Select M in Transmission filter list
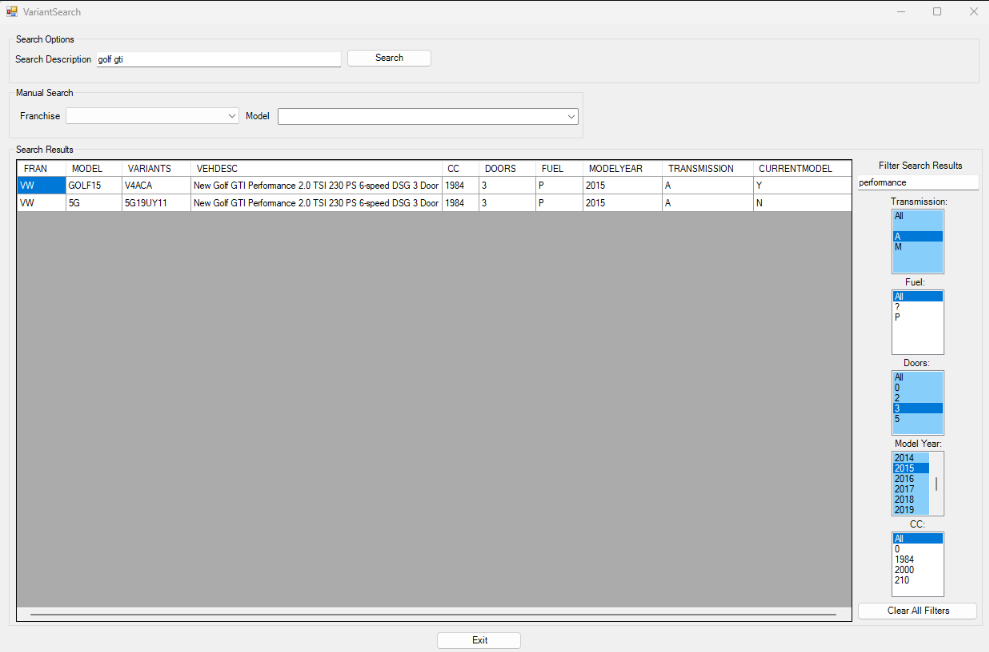This screenshot has width=989, height=652. [918, 247]
